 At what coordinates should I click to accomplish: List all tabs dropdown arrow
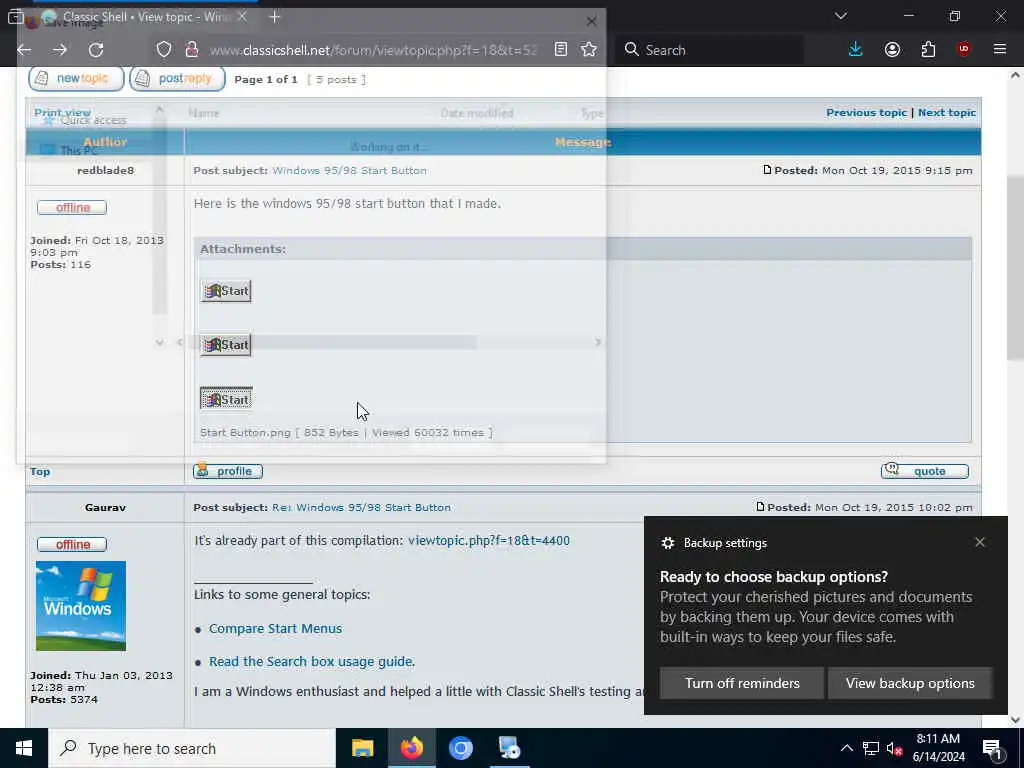[840, 16]
